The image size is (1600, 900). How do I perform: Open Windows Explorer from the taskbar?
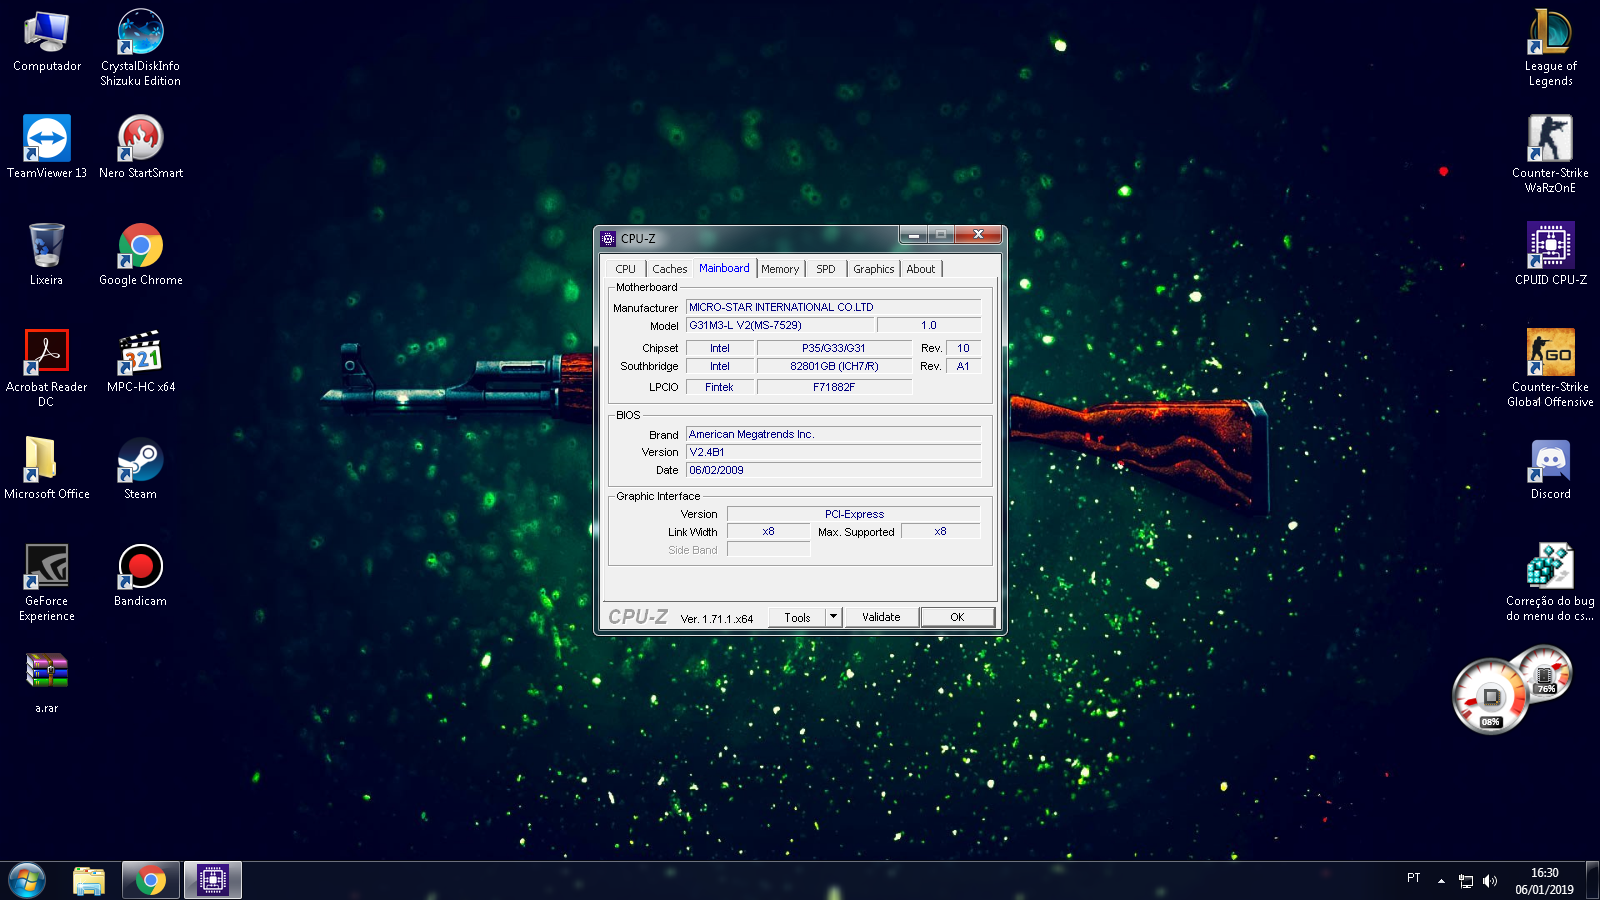coord(89,881)
